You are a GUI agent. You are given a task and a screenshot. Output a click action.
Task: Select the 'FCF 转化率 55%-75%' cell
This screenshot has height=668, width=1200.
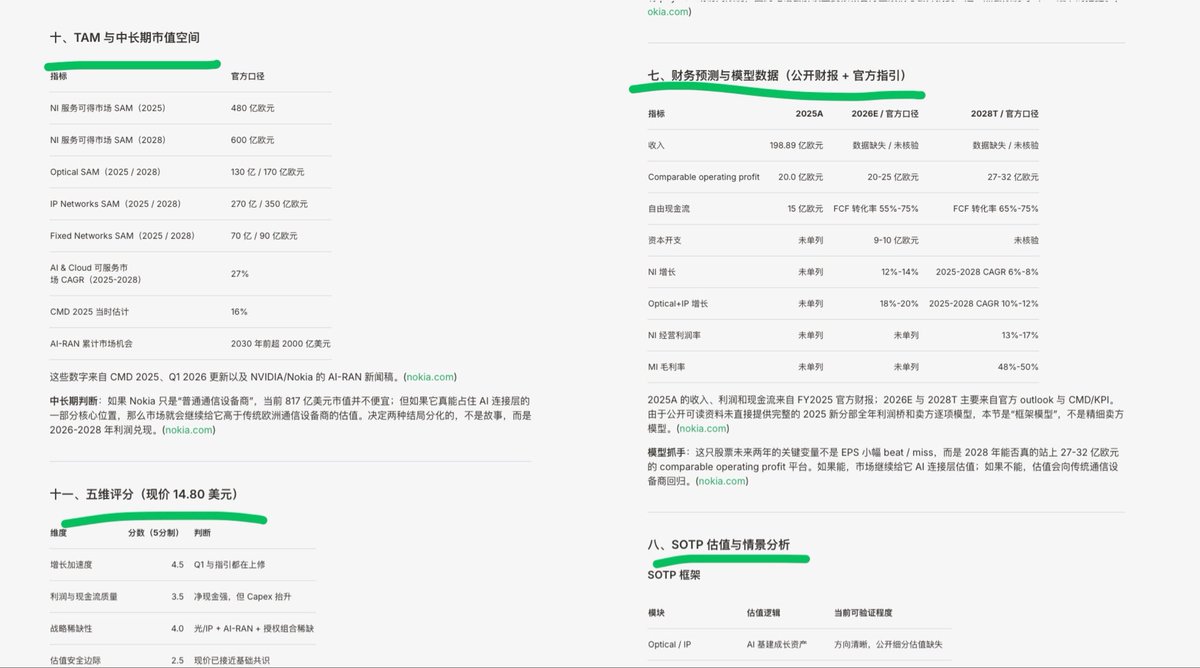pos(876,208)
